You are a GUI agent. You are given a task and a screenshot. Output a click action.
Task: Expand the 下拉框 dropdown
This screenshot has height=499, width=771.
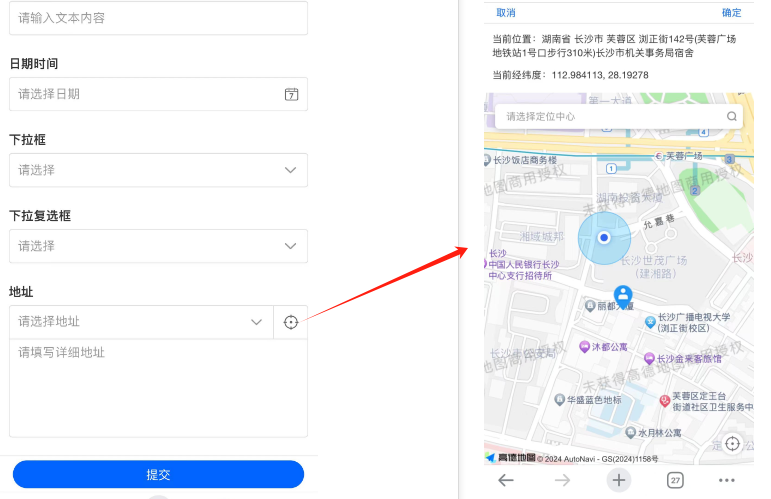click(x=158, y=170)
